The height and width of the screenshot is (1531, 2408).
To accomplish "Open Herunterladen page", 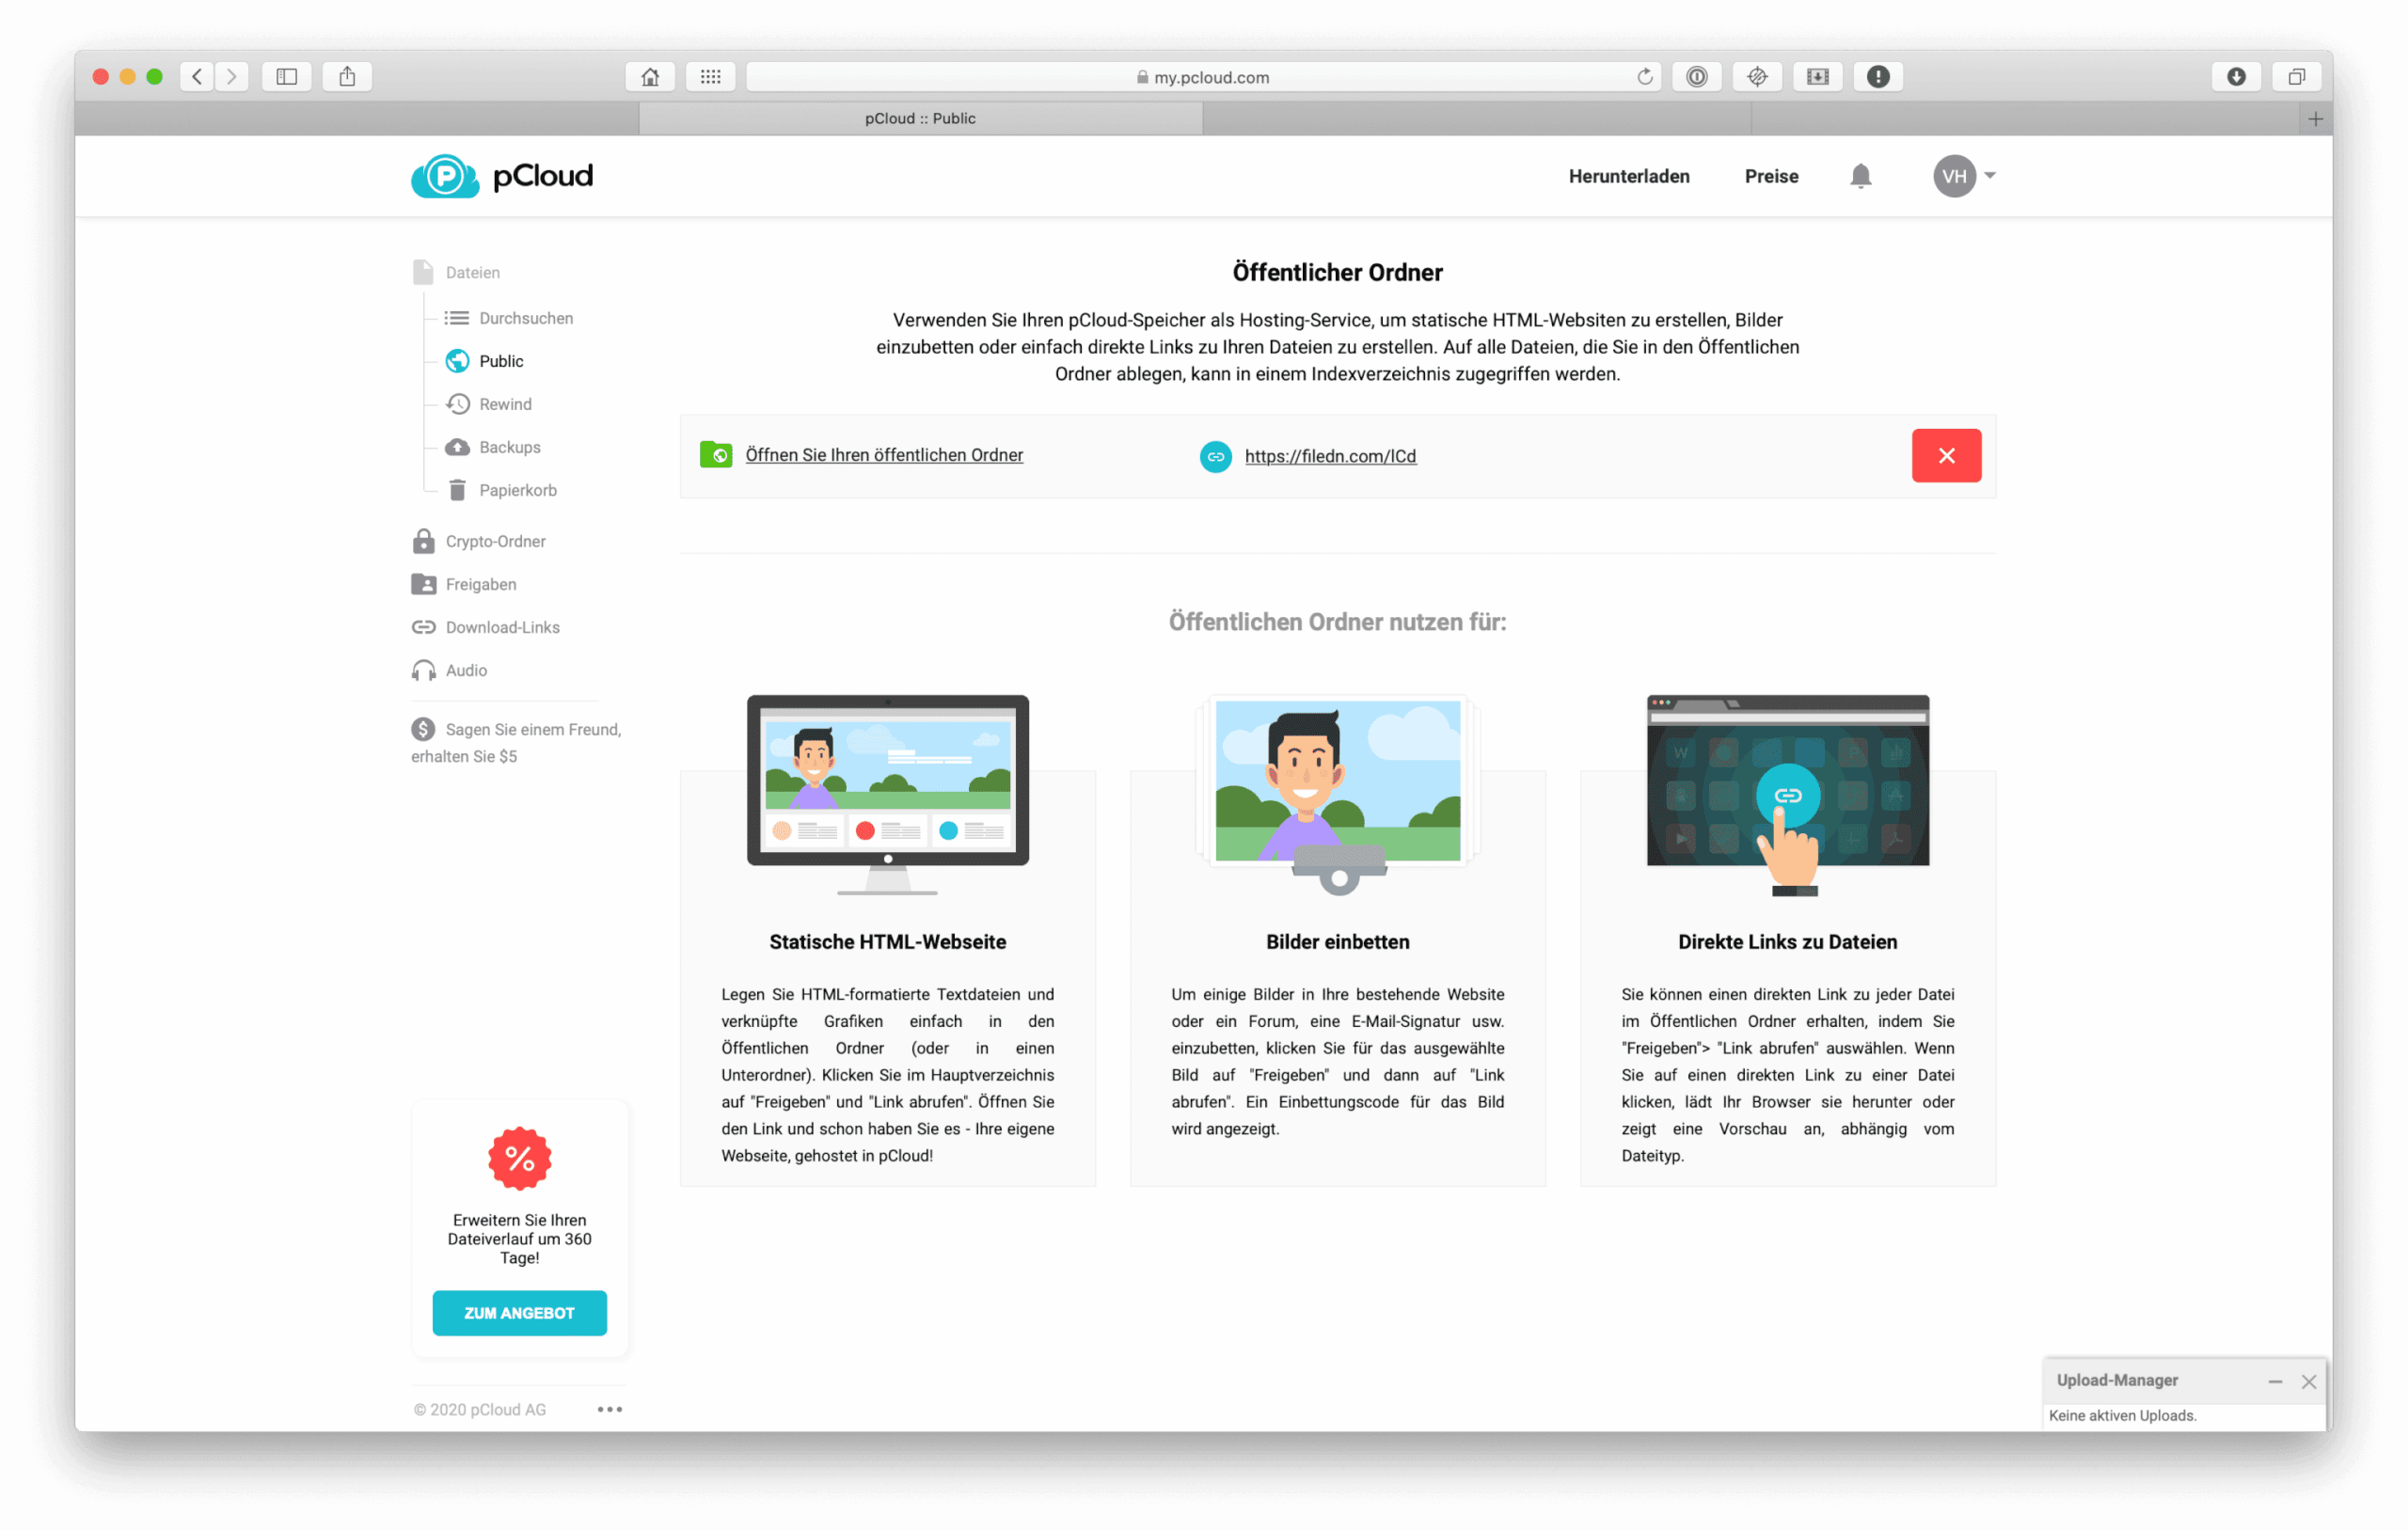I will (1629, 176).
